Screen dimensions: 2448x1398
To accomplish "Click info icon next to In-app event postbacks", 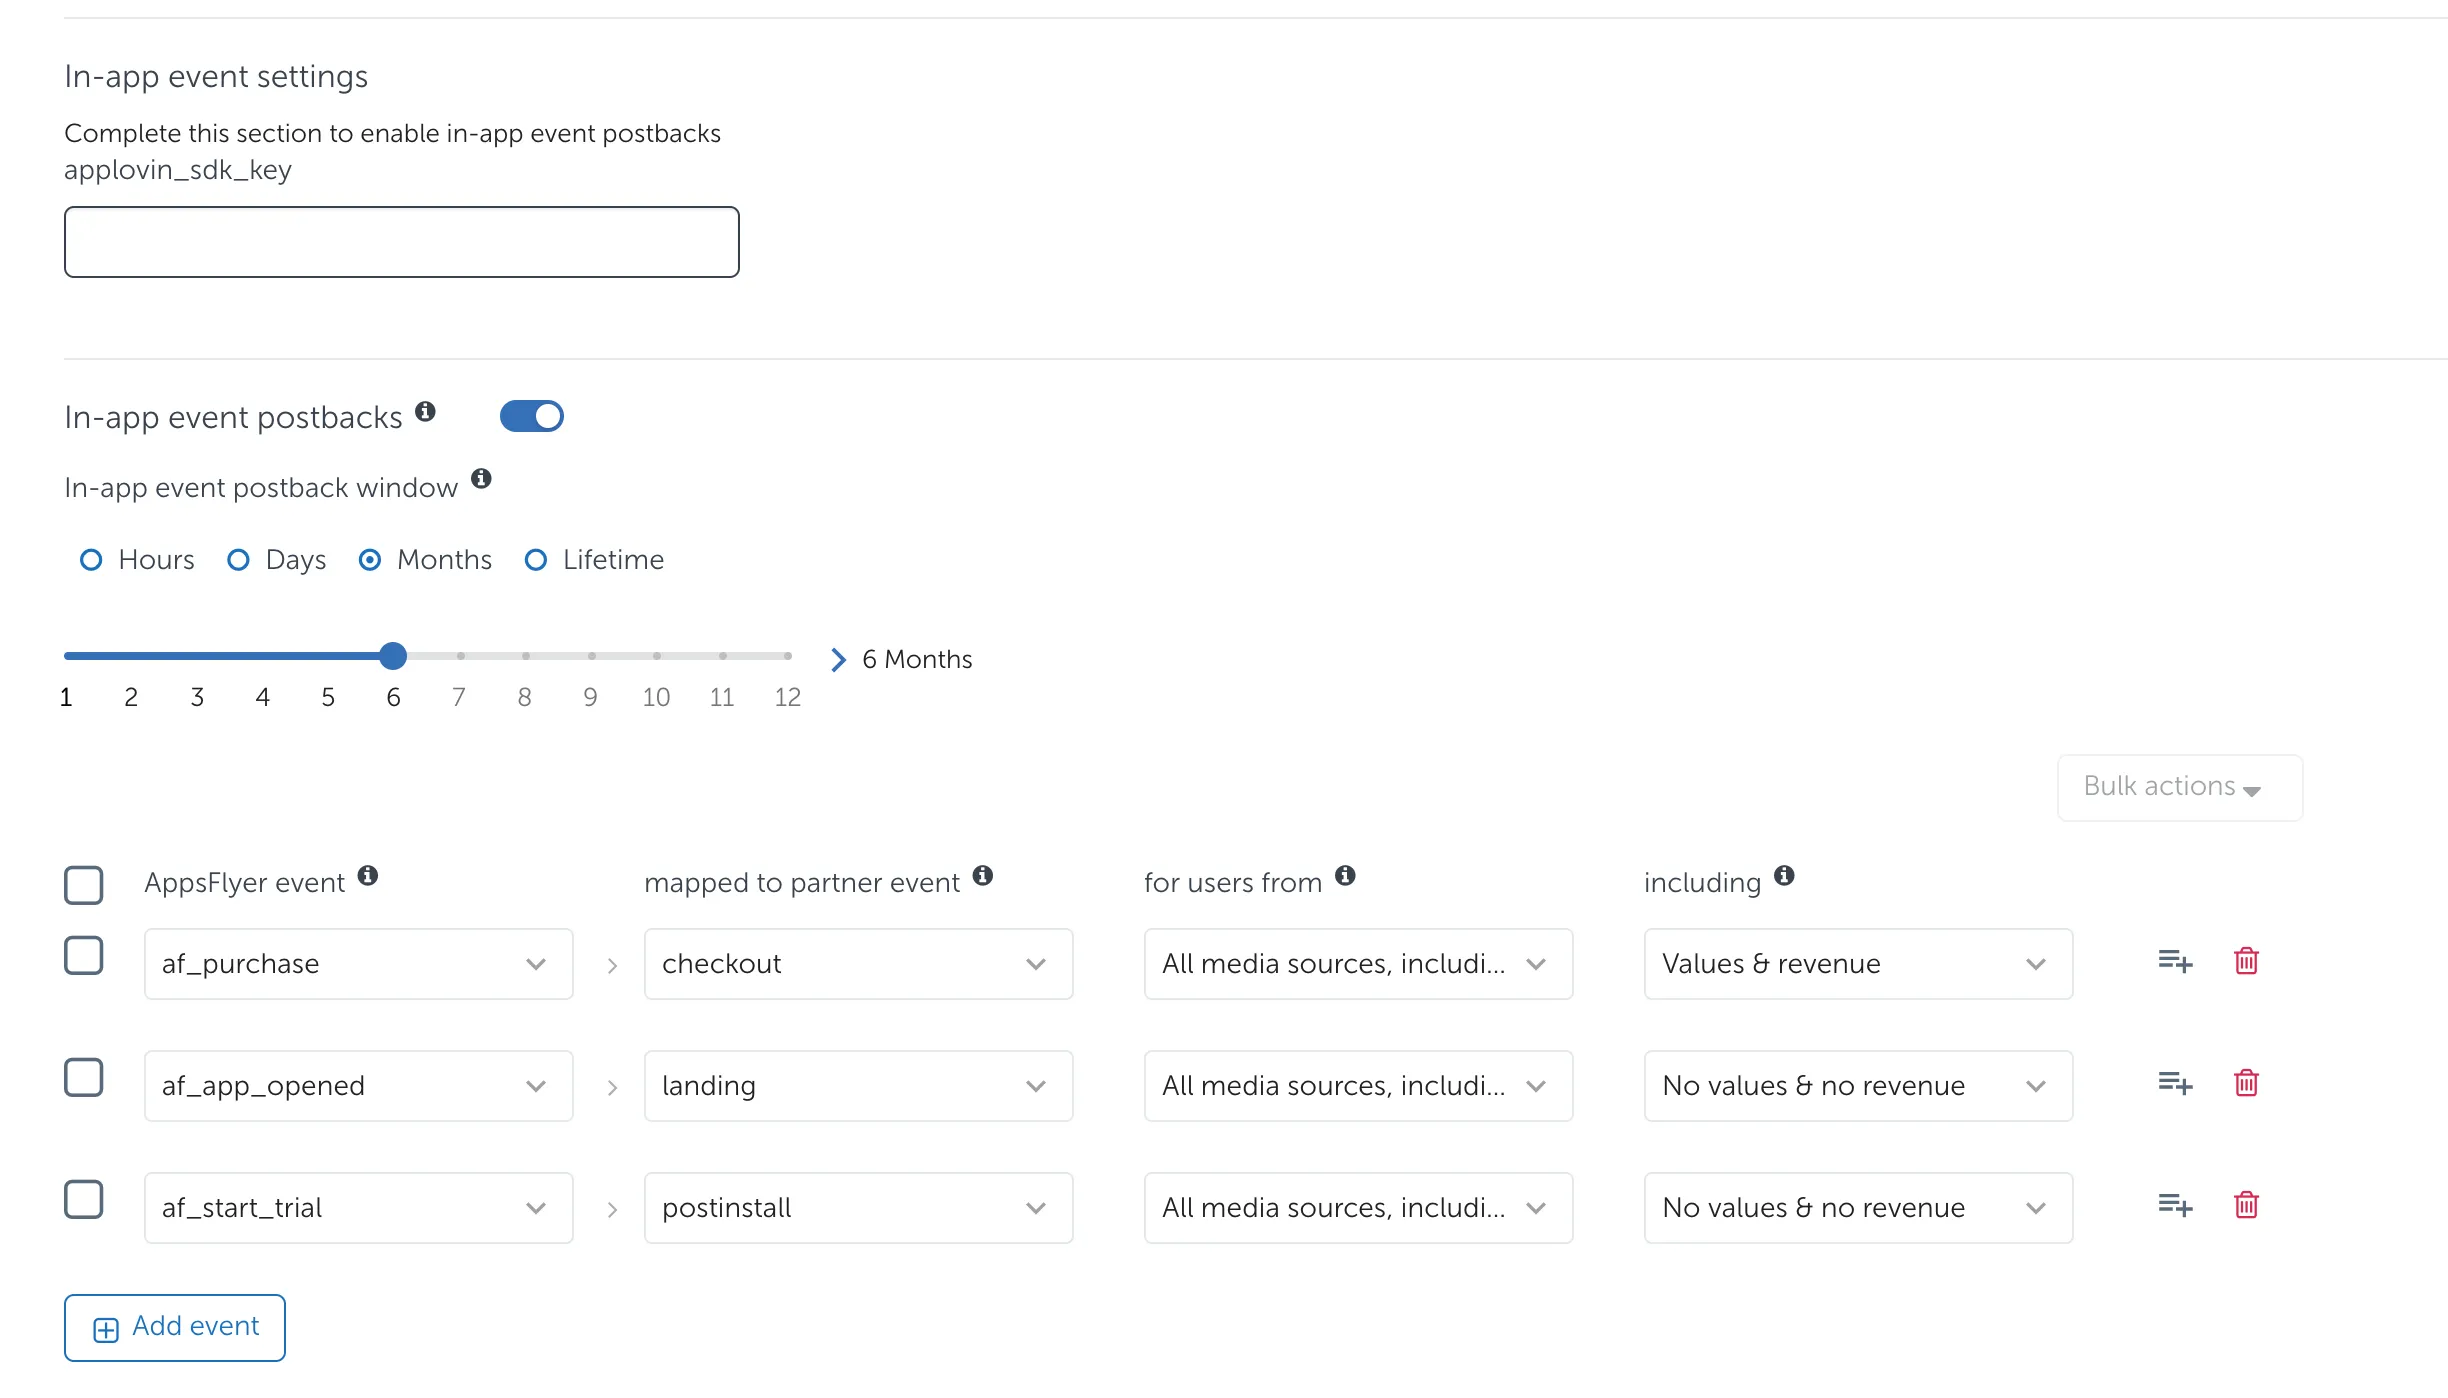I will pos(425,411).
